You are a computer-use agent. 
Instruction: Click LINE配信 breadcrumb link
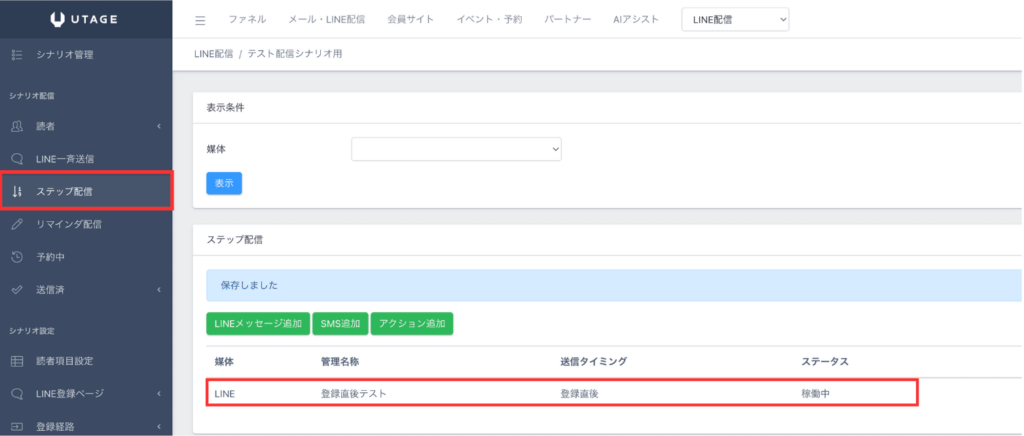pos(214,54)
